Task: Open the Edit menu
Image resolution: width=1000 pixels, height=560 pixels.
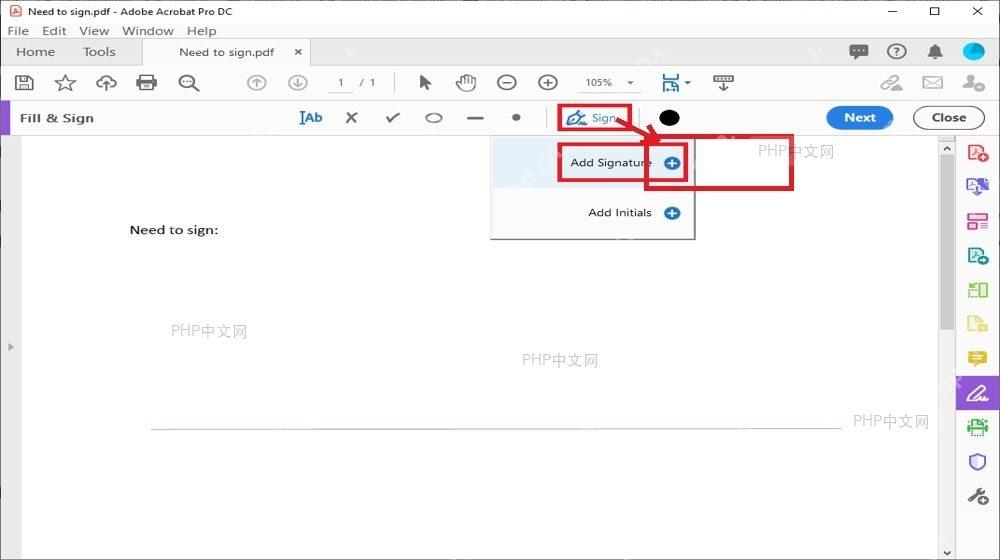Action: click(x=54, y=31)
